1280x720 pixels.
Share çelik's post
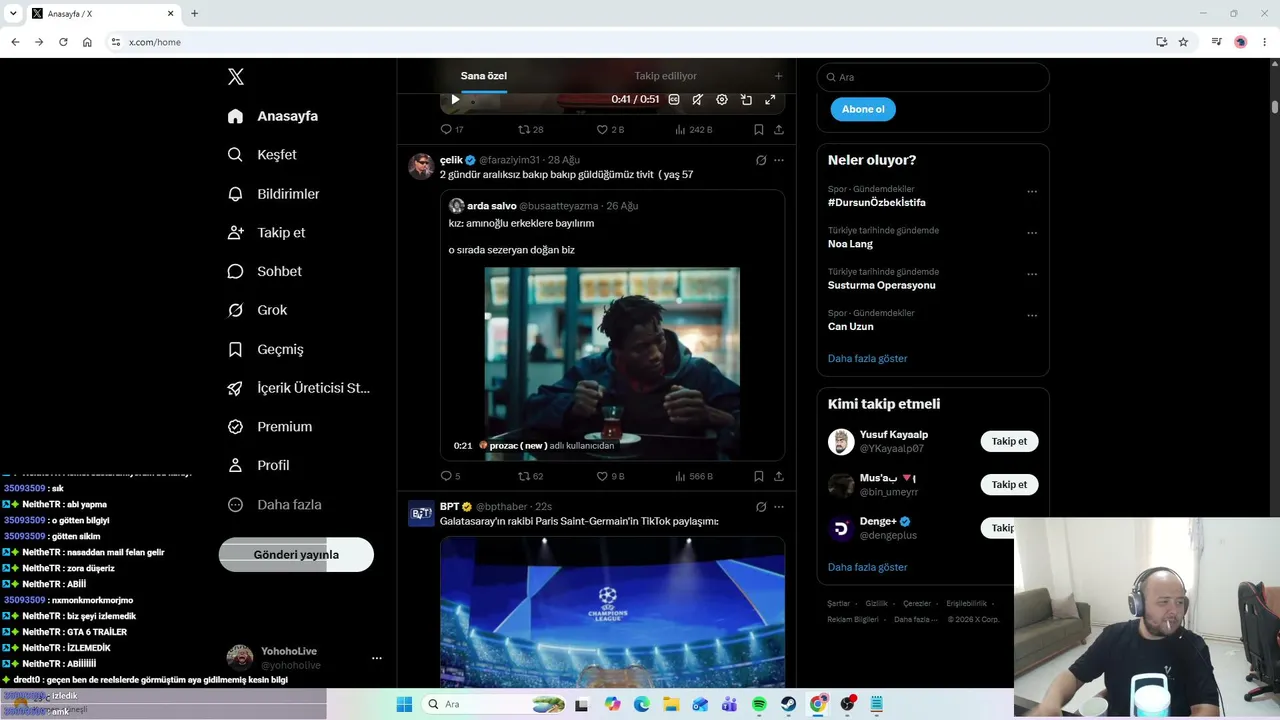point(779,477)
